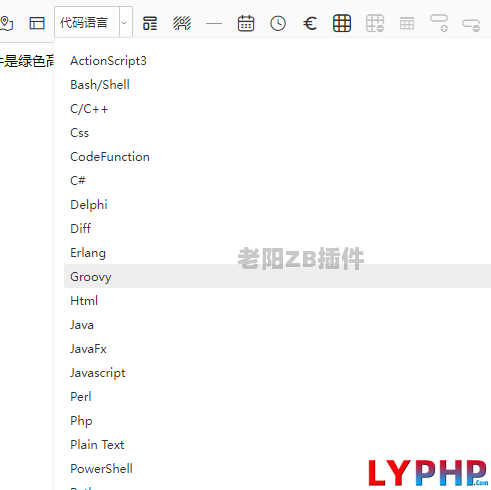Choose Erlang in the dropdown
The image size is (491, 490).
(277, 253)
